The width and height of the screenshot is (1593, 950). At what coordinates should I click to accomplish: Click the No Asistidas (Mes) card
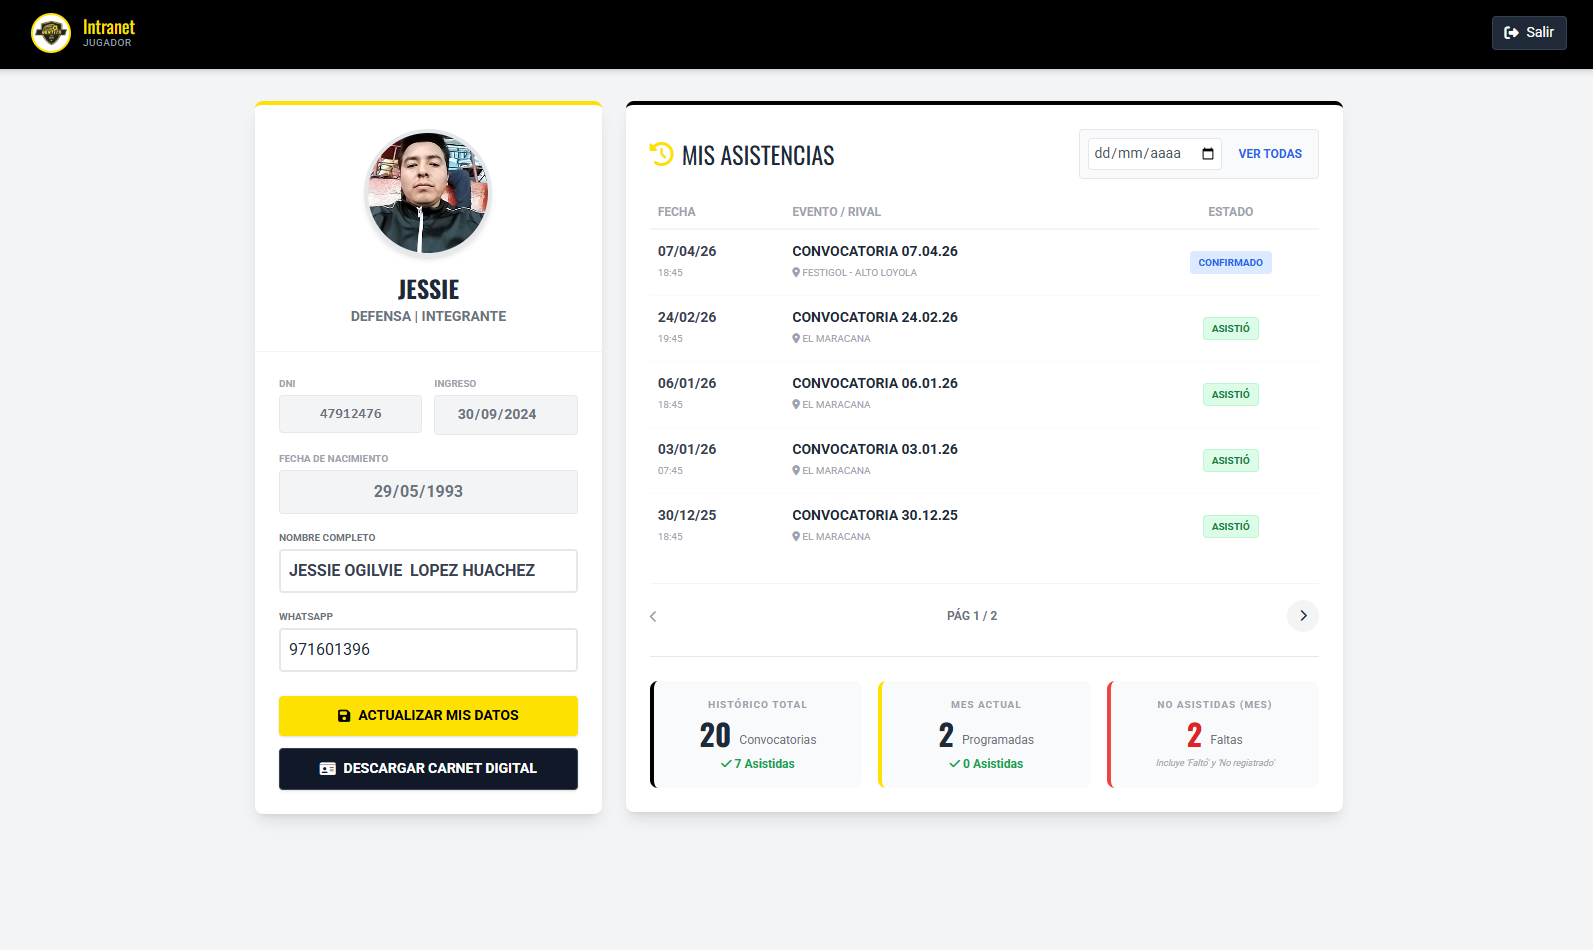(x=1213, y=735)
